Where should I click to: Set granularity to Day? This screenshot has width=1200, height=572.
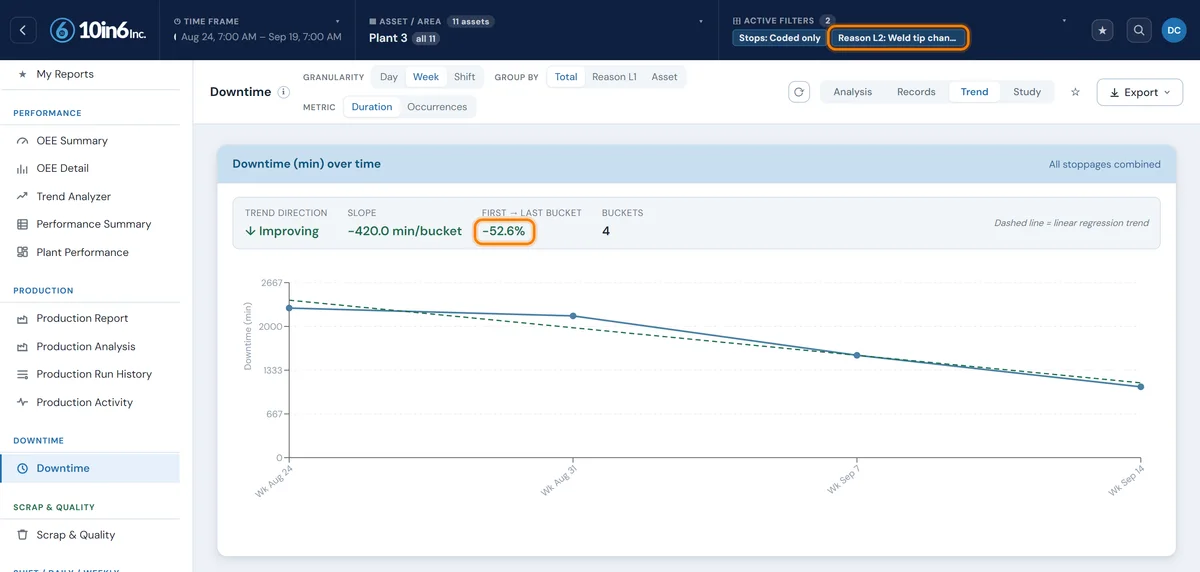click(x=388, y=77)
